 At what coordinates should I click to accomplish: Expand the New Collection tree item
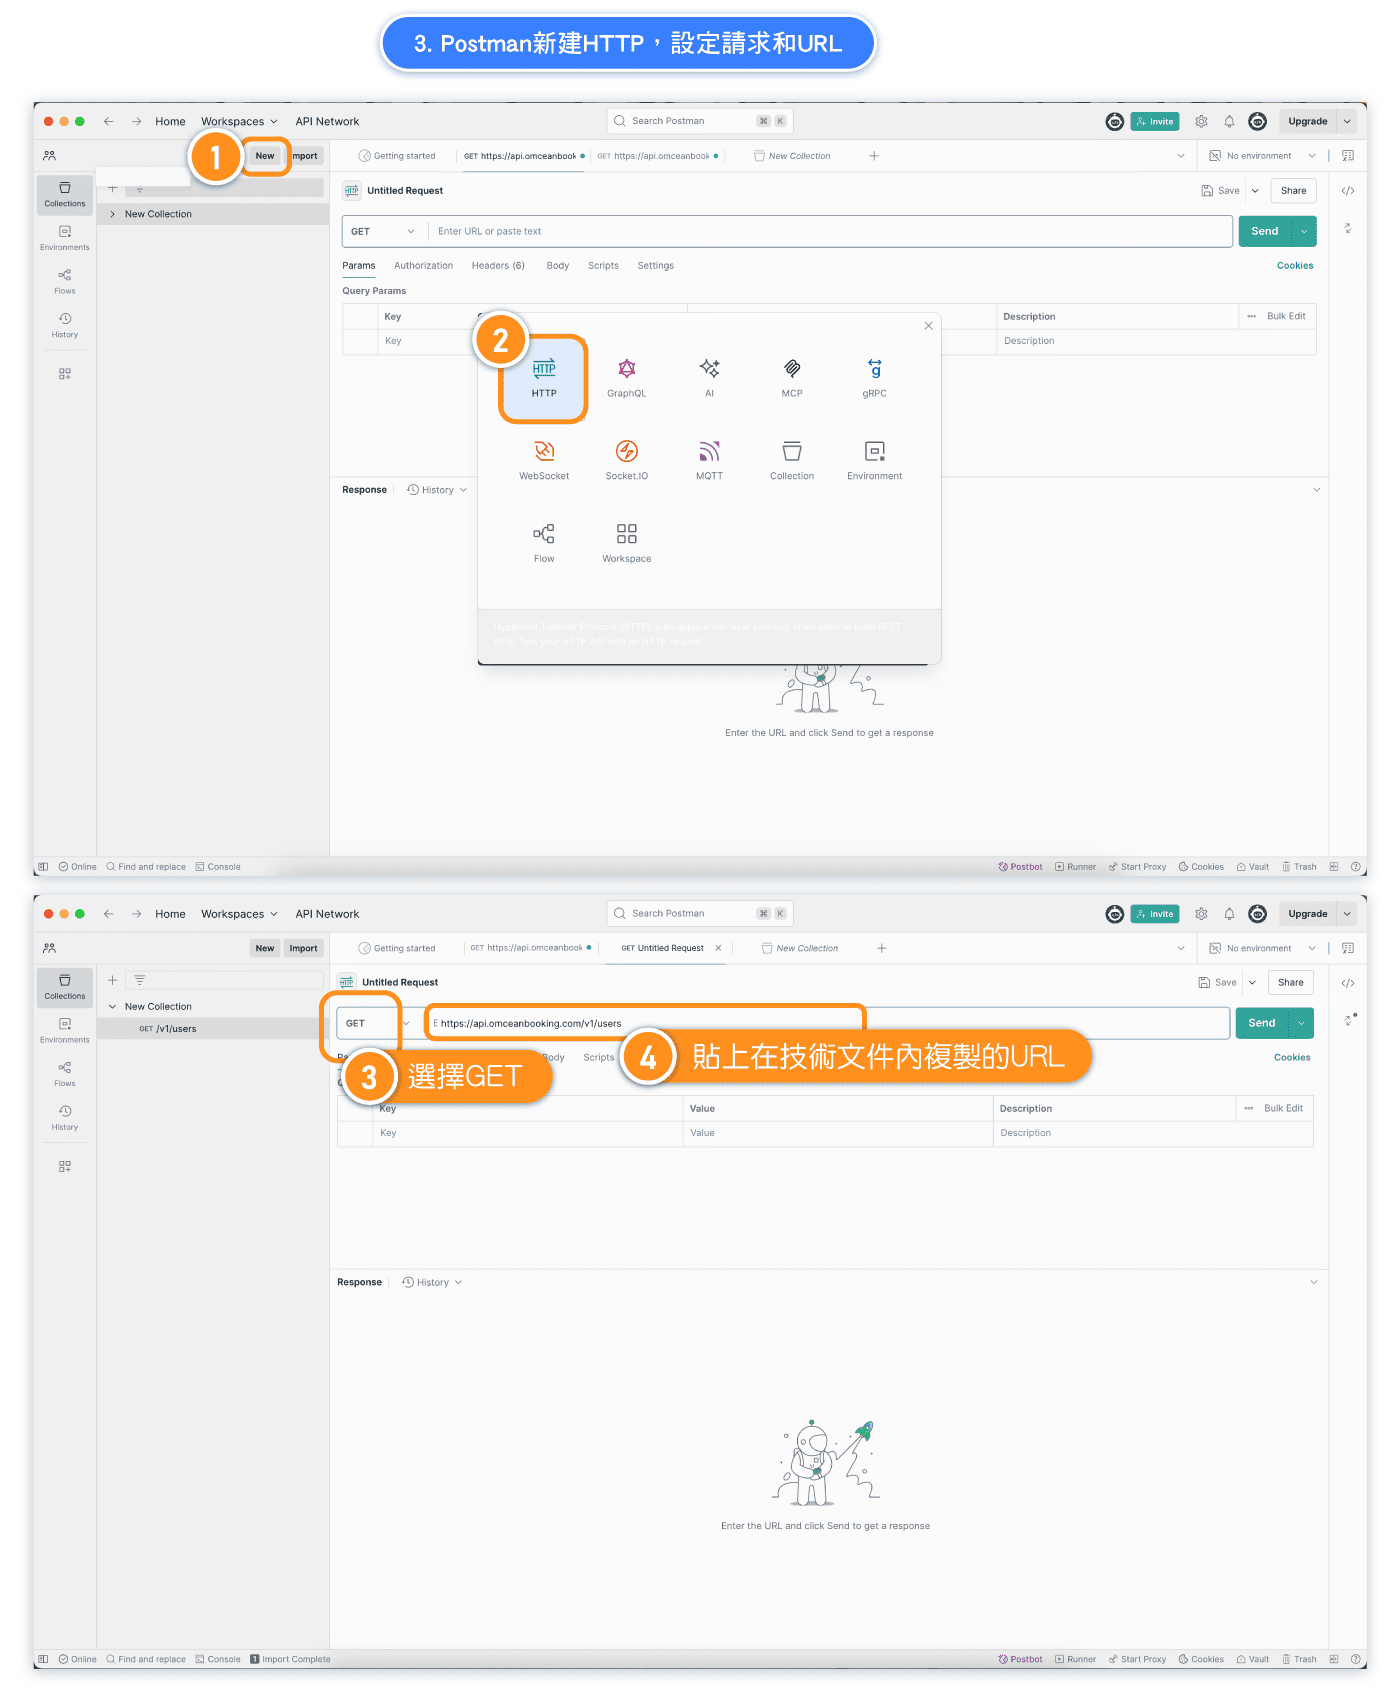click(113, 214)
